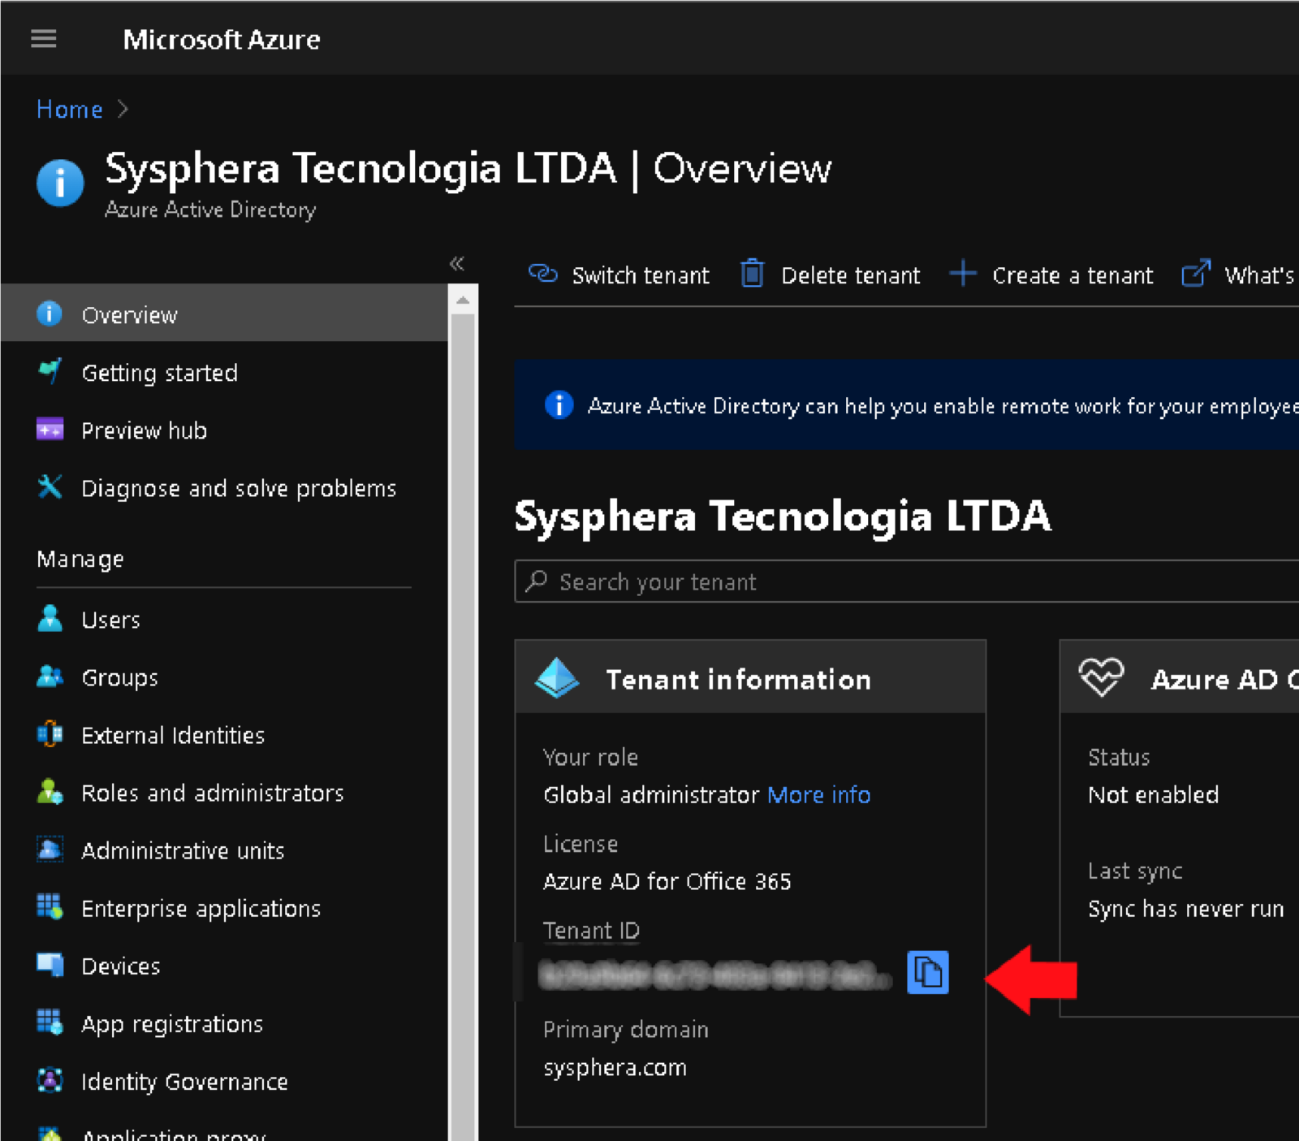The width and height of the screenshot is (1299, 1141).
Task: Focus the Search your tenant field
Action: 906,581
